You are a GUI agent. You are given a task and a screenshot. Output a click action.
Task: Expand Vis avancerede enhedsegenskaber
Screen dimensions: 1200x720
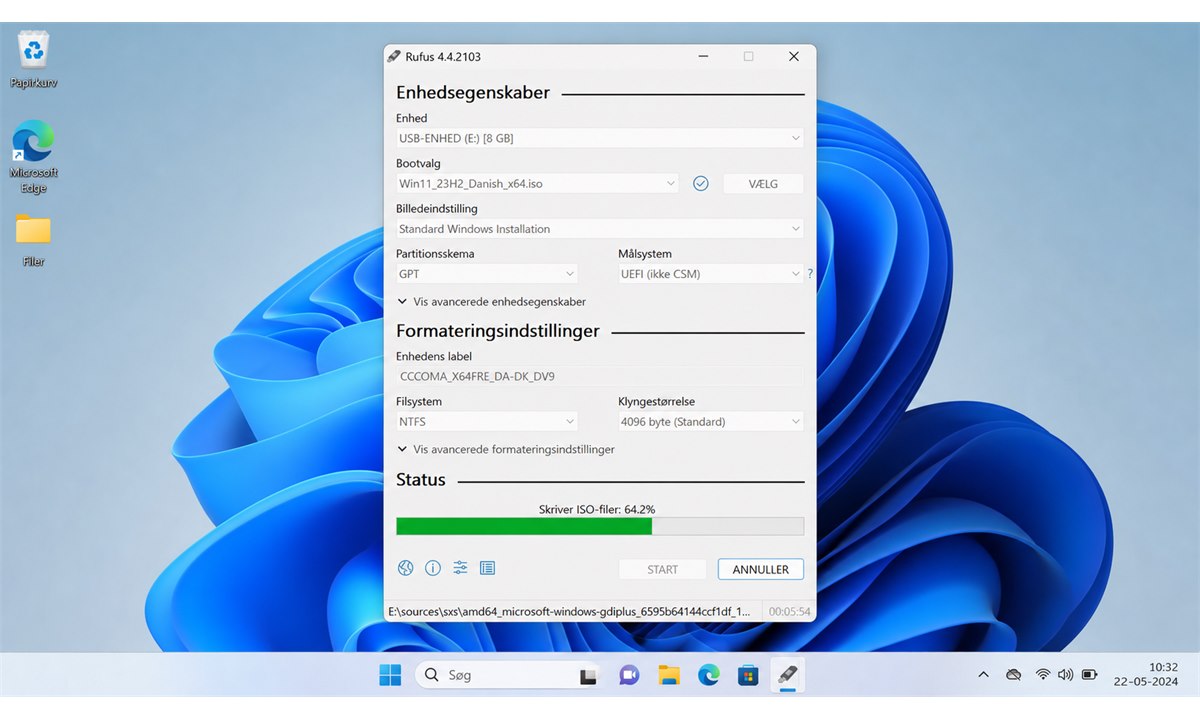(491, 301)
